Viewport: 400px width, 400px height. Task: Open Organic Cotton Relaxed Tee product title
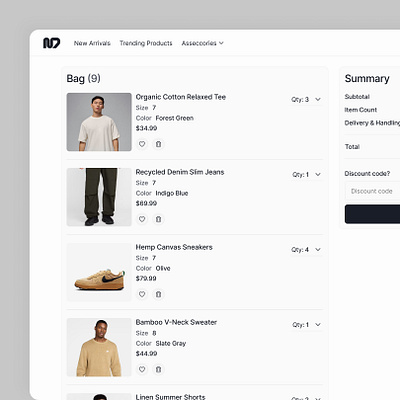pyautogui.click(x=181, y=97)
